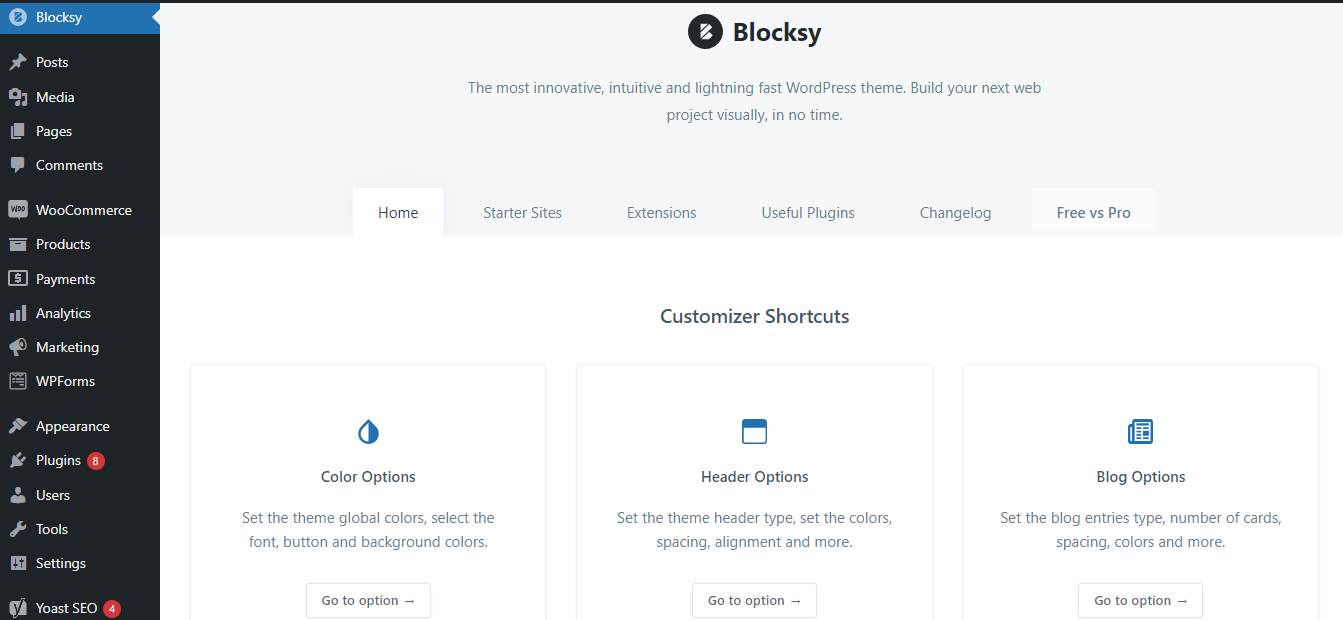Click the Blocksy logo in page header
The image size is (1343, 620).
click(x=705, y=32)
